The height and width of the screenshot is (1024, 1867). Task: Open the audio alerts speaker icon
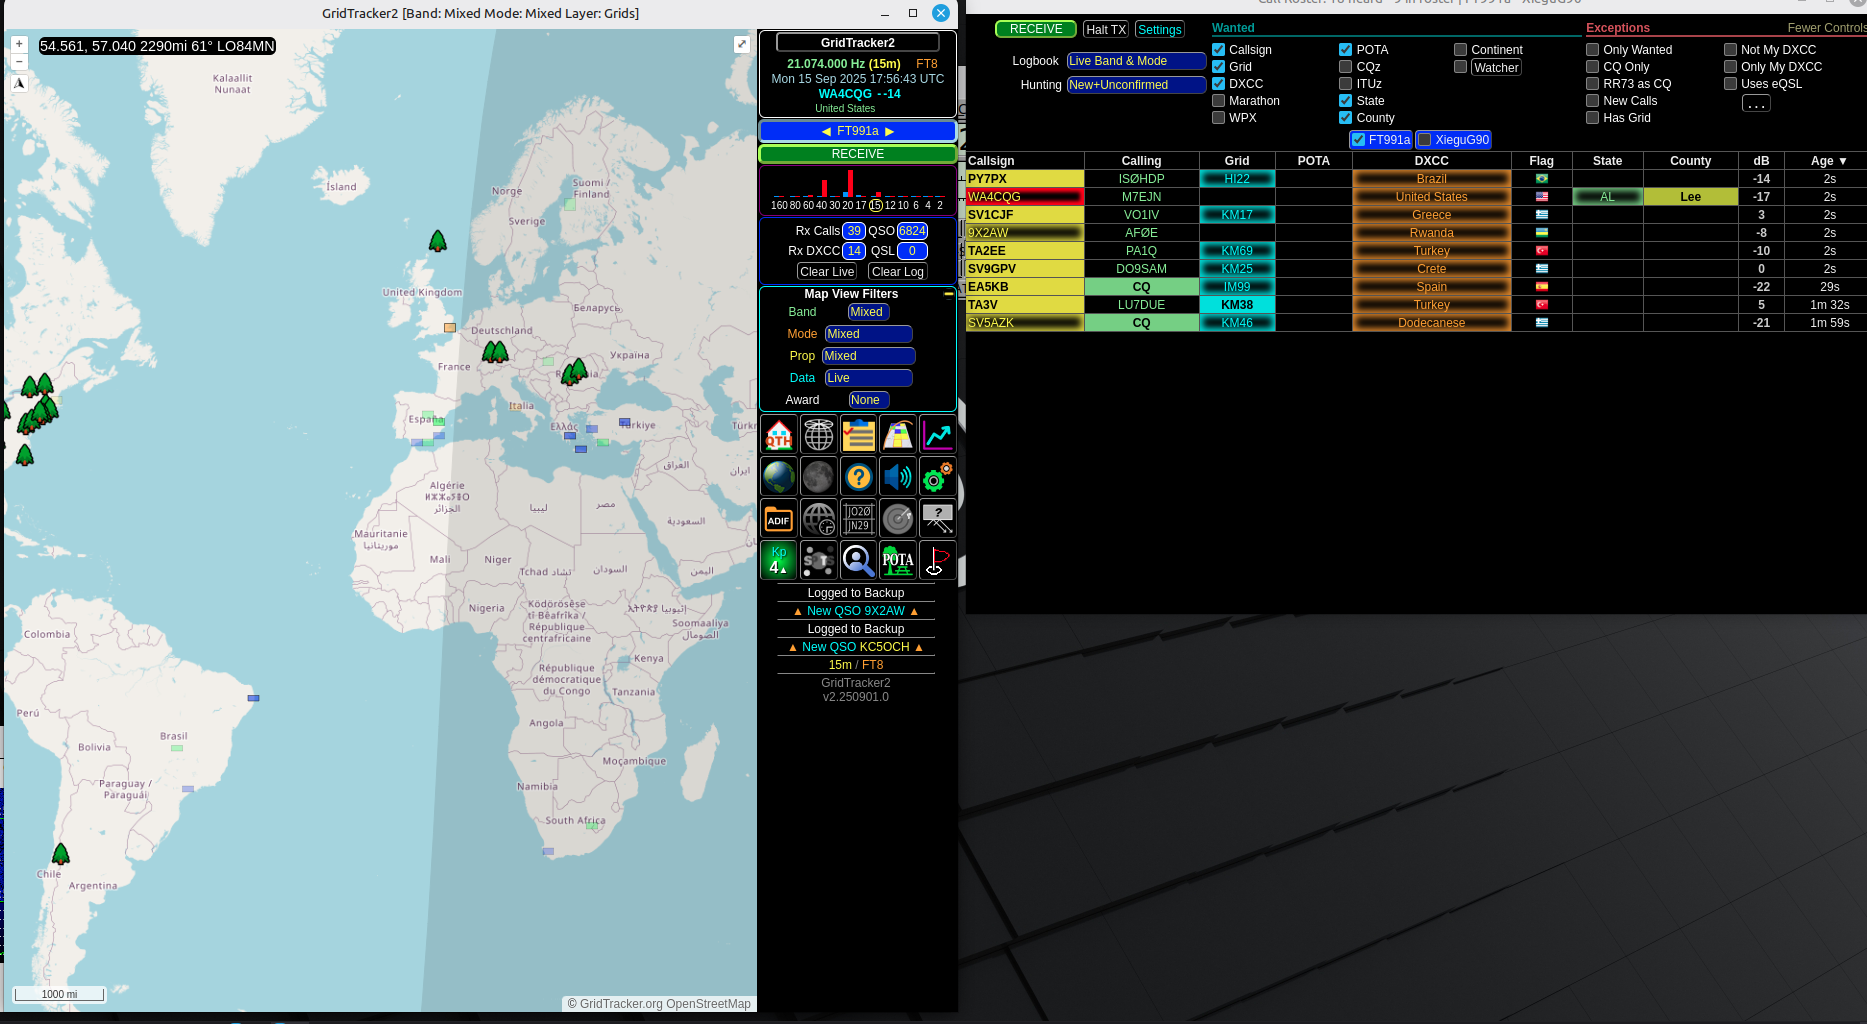pos(897,476)
